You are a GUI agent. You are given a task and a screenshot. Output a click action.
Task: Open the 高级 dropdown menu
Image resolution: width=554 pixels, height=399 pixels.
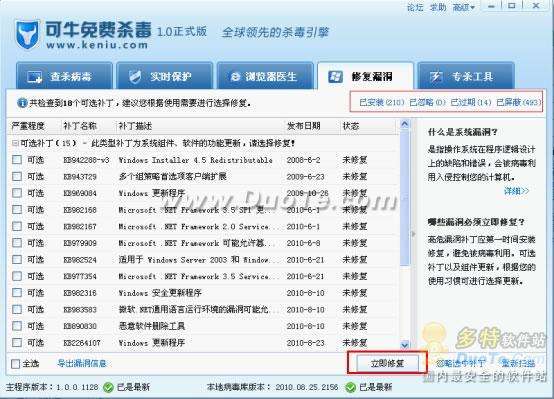[x=464, y=7]
